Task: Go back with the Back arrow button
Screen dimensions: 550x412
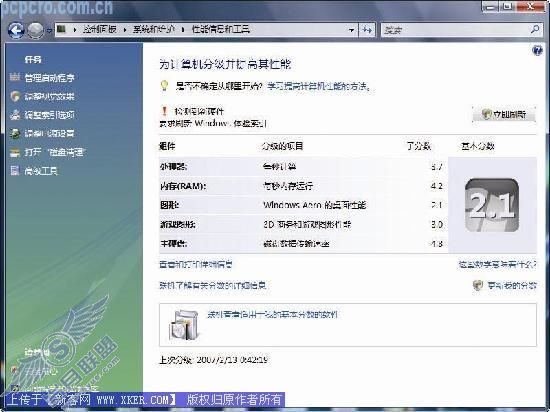Action: 16,30
